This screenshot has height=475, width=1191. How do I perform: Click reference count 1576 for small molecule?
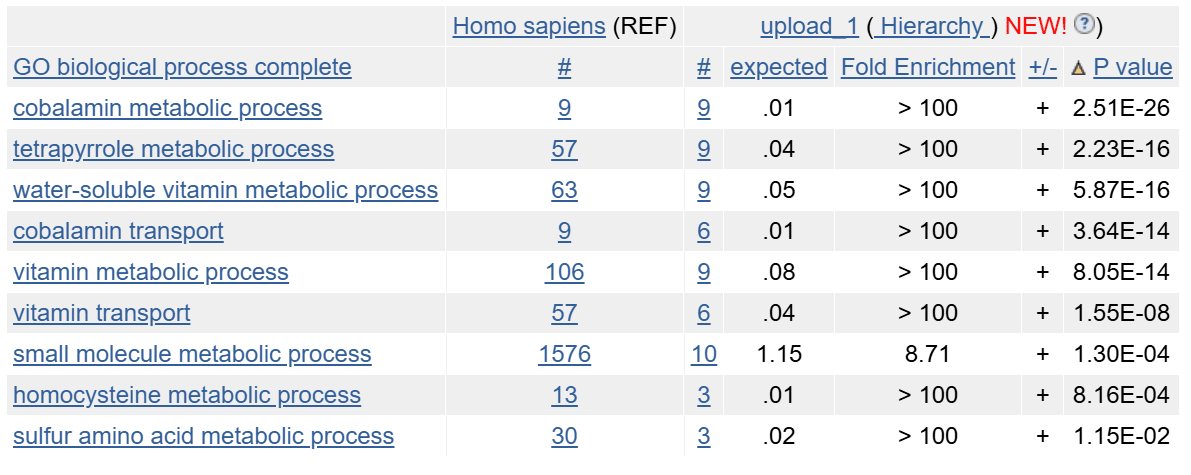point(564,355)
